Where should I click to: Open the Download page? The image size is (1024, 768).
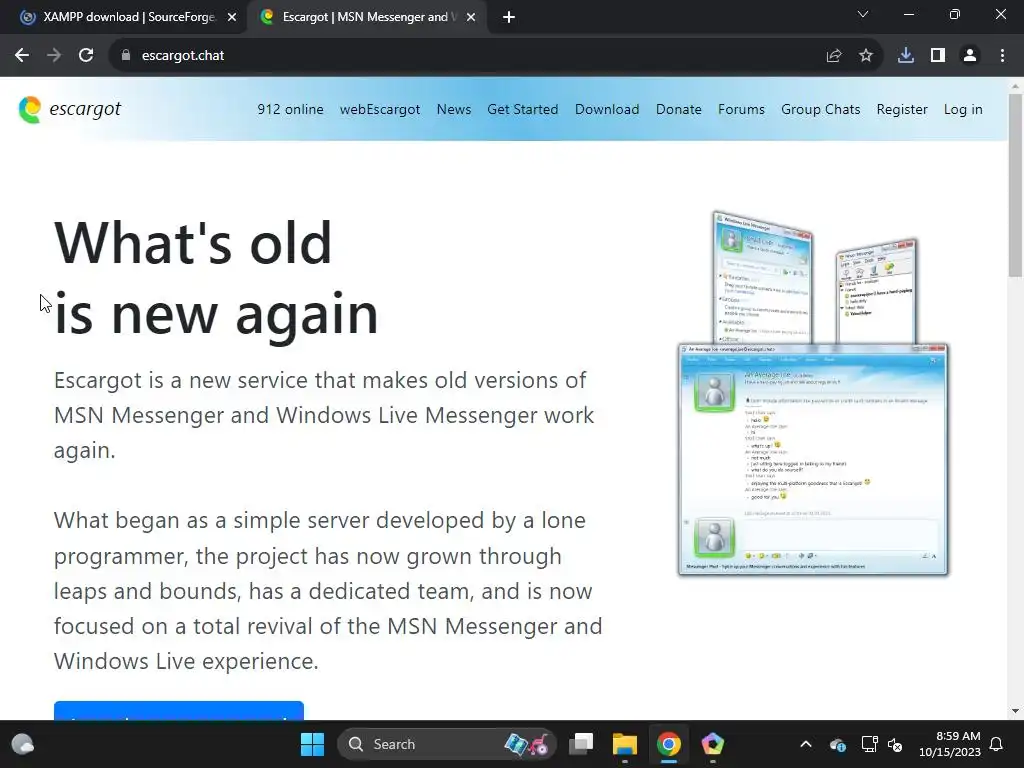[x=607, y=109]
